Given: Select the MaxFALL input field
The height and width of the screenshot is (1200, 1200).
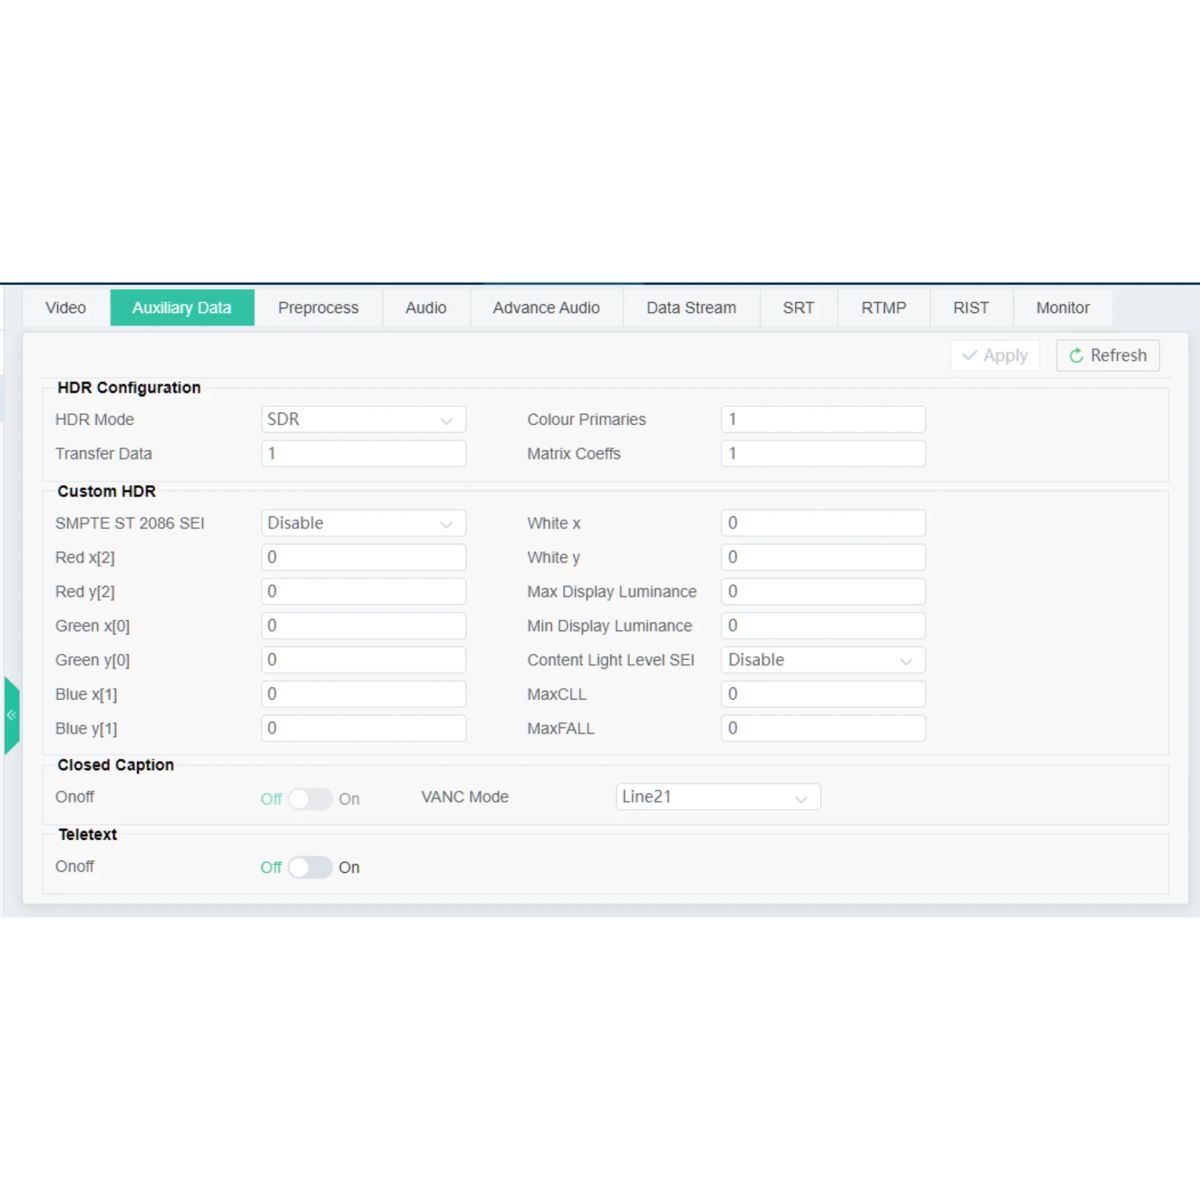Looking at the screenshot, I should (x=822, y=729).
